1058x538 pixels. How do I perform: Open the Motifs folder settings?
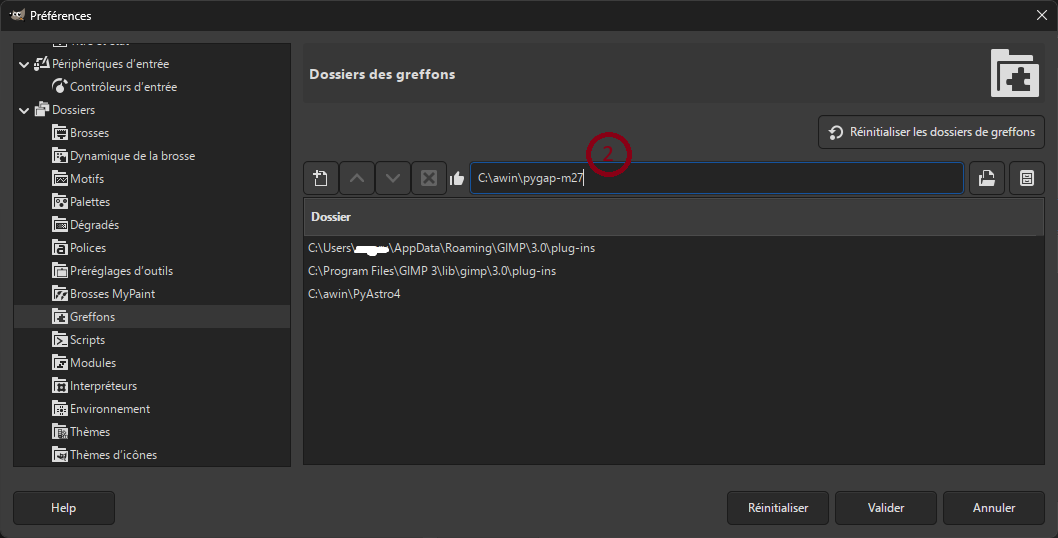(87, 179)
